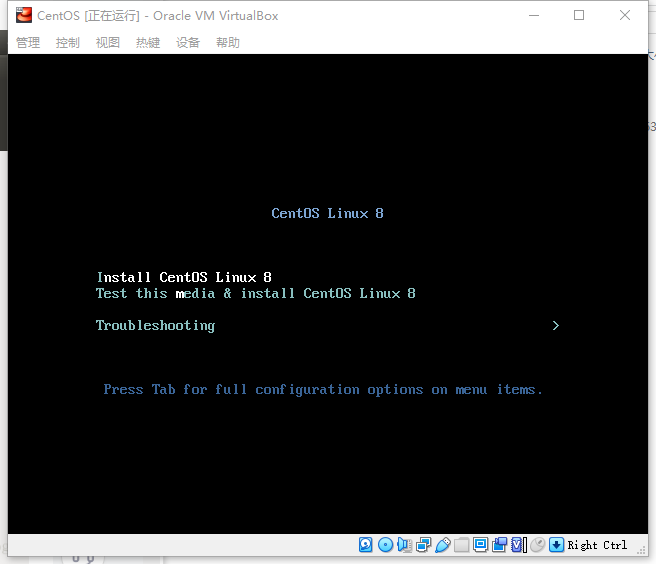656x564 pixels.
Task: Click the keyboard capture arrow icon
Action: [x=556, y=545]
